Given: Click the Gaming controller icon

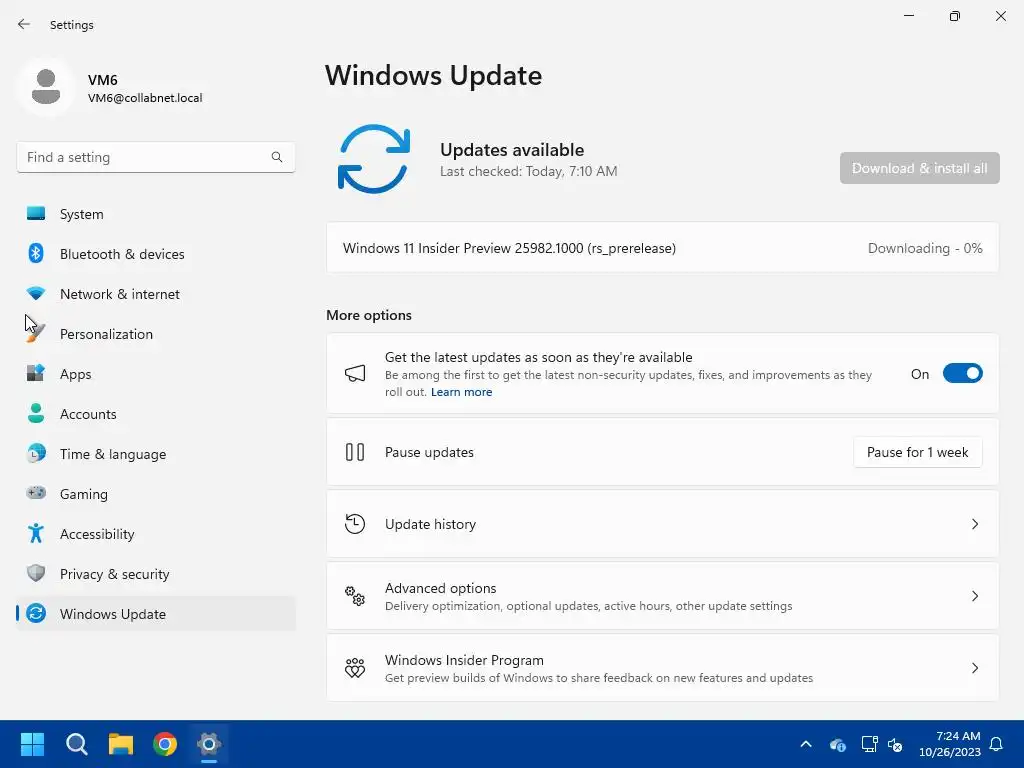Looking at the screenshot, I should pos(36,493).
